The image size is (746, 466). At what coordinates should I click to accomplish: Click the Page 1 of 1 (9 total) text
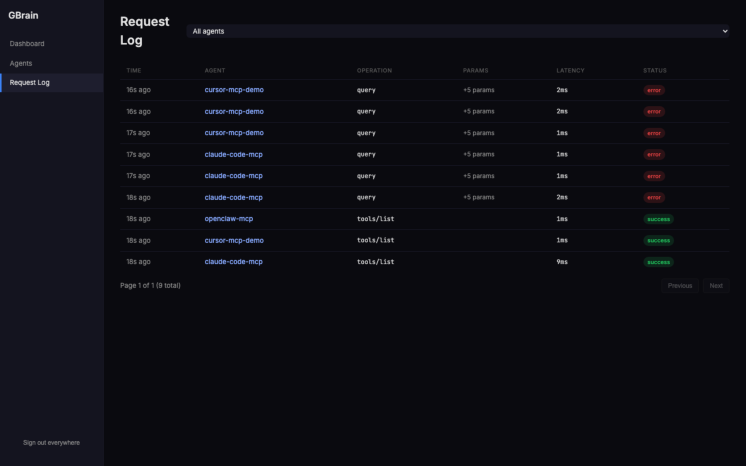[x=150, y=286]
